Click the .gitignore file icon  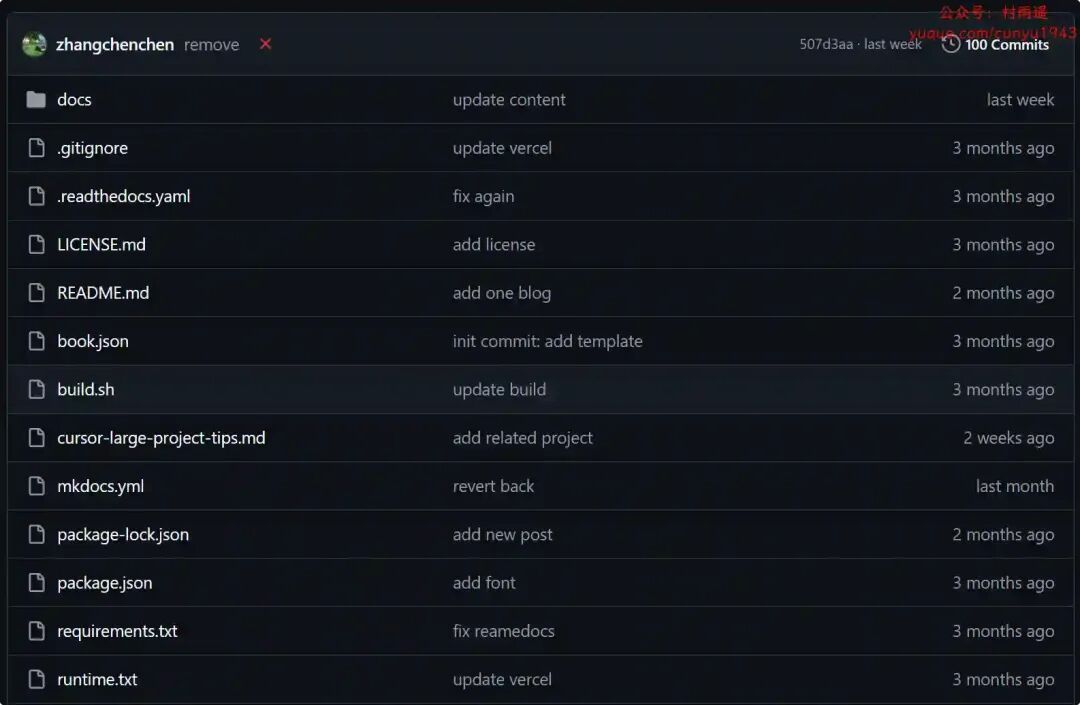click(37, 148)
